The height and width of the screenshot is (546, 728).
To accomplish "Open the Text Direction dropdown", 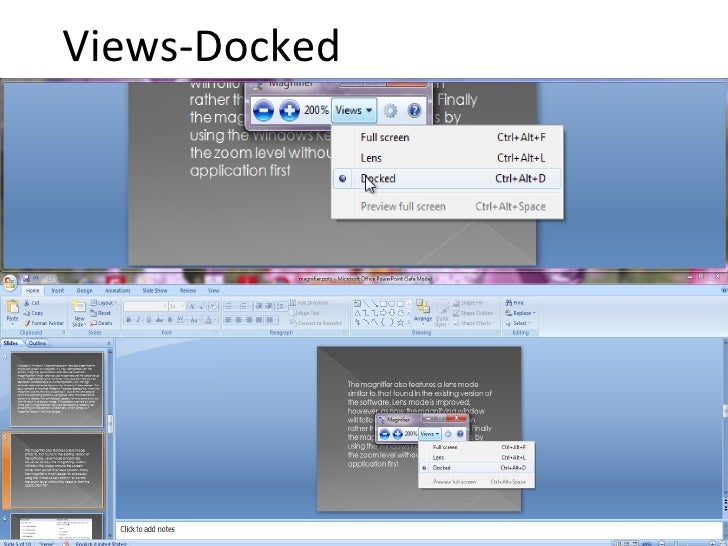I will [x=310, y=303].
